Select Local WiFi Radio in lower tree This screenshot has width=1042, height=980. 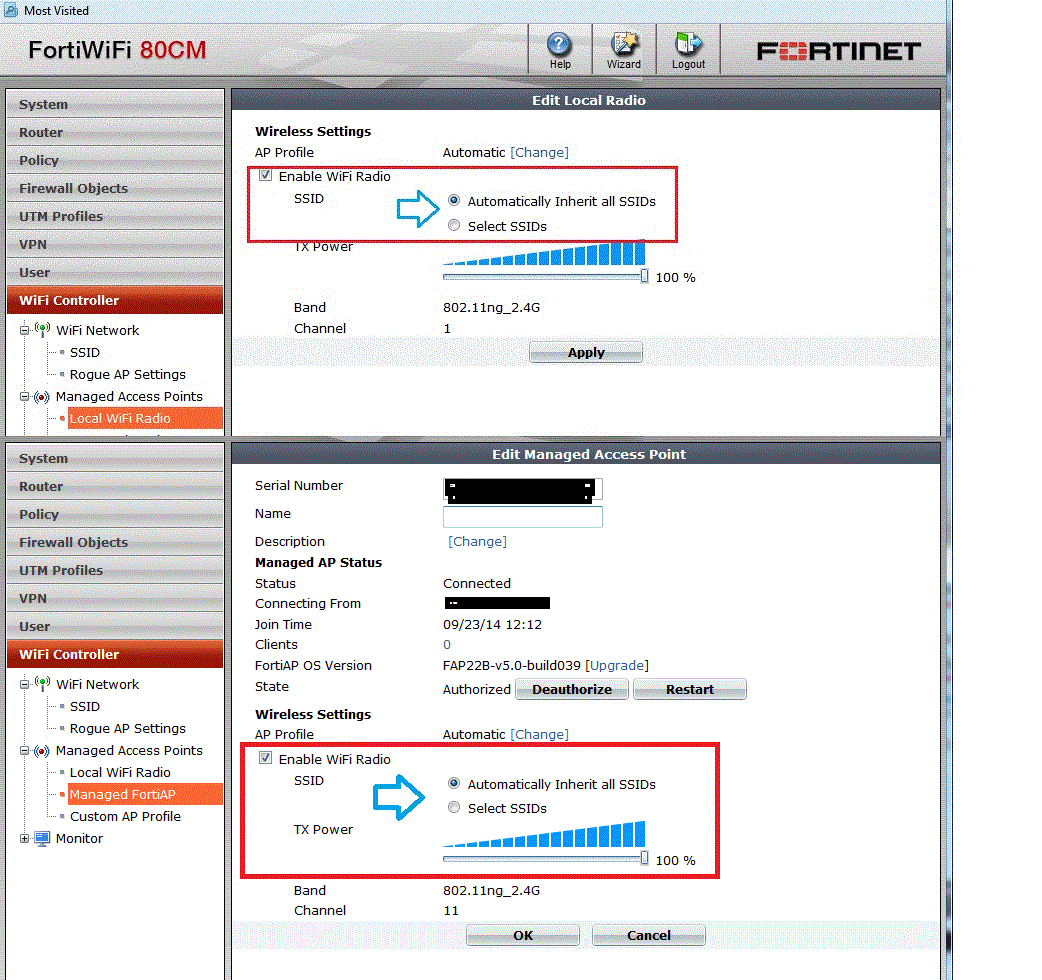[120, 772]
